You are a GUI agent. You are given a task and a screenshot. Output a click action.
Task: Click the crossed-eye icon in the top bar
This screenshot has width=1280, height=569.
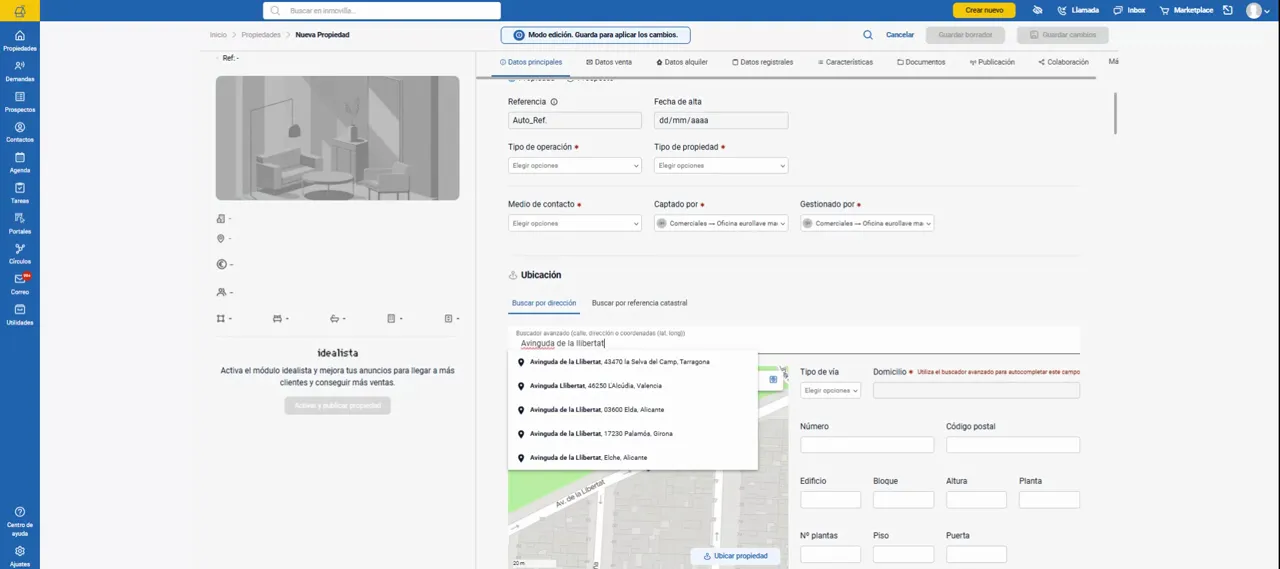tap(1037, 10)
